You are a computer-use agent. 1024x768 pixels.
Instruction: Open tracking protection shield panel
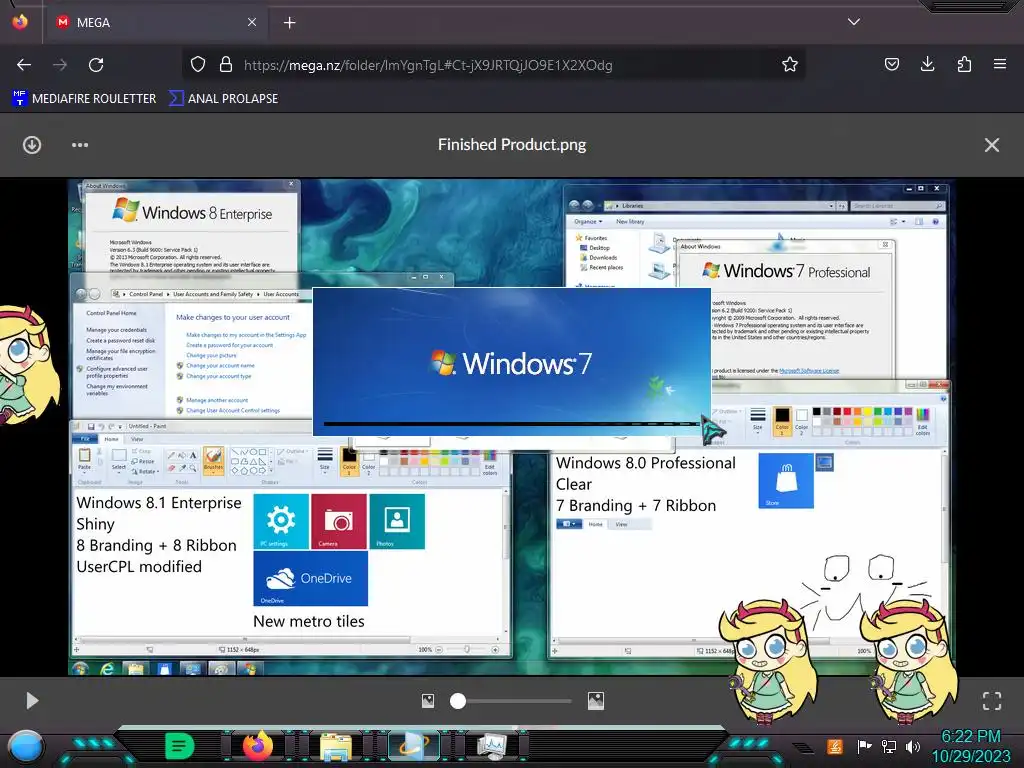(198, 64)
